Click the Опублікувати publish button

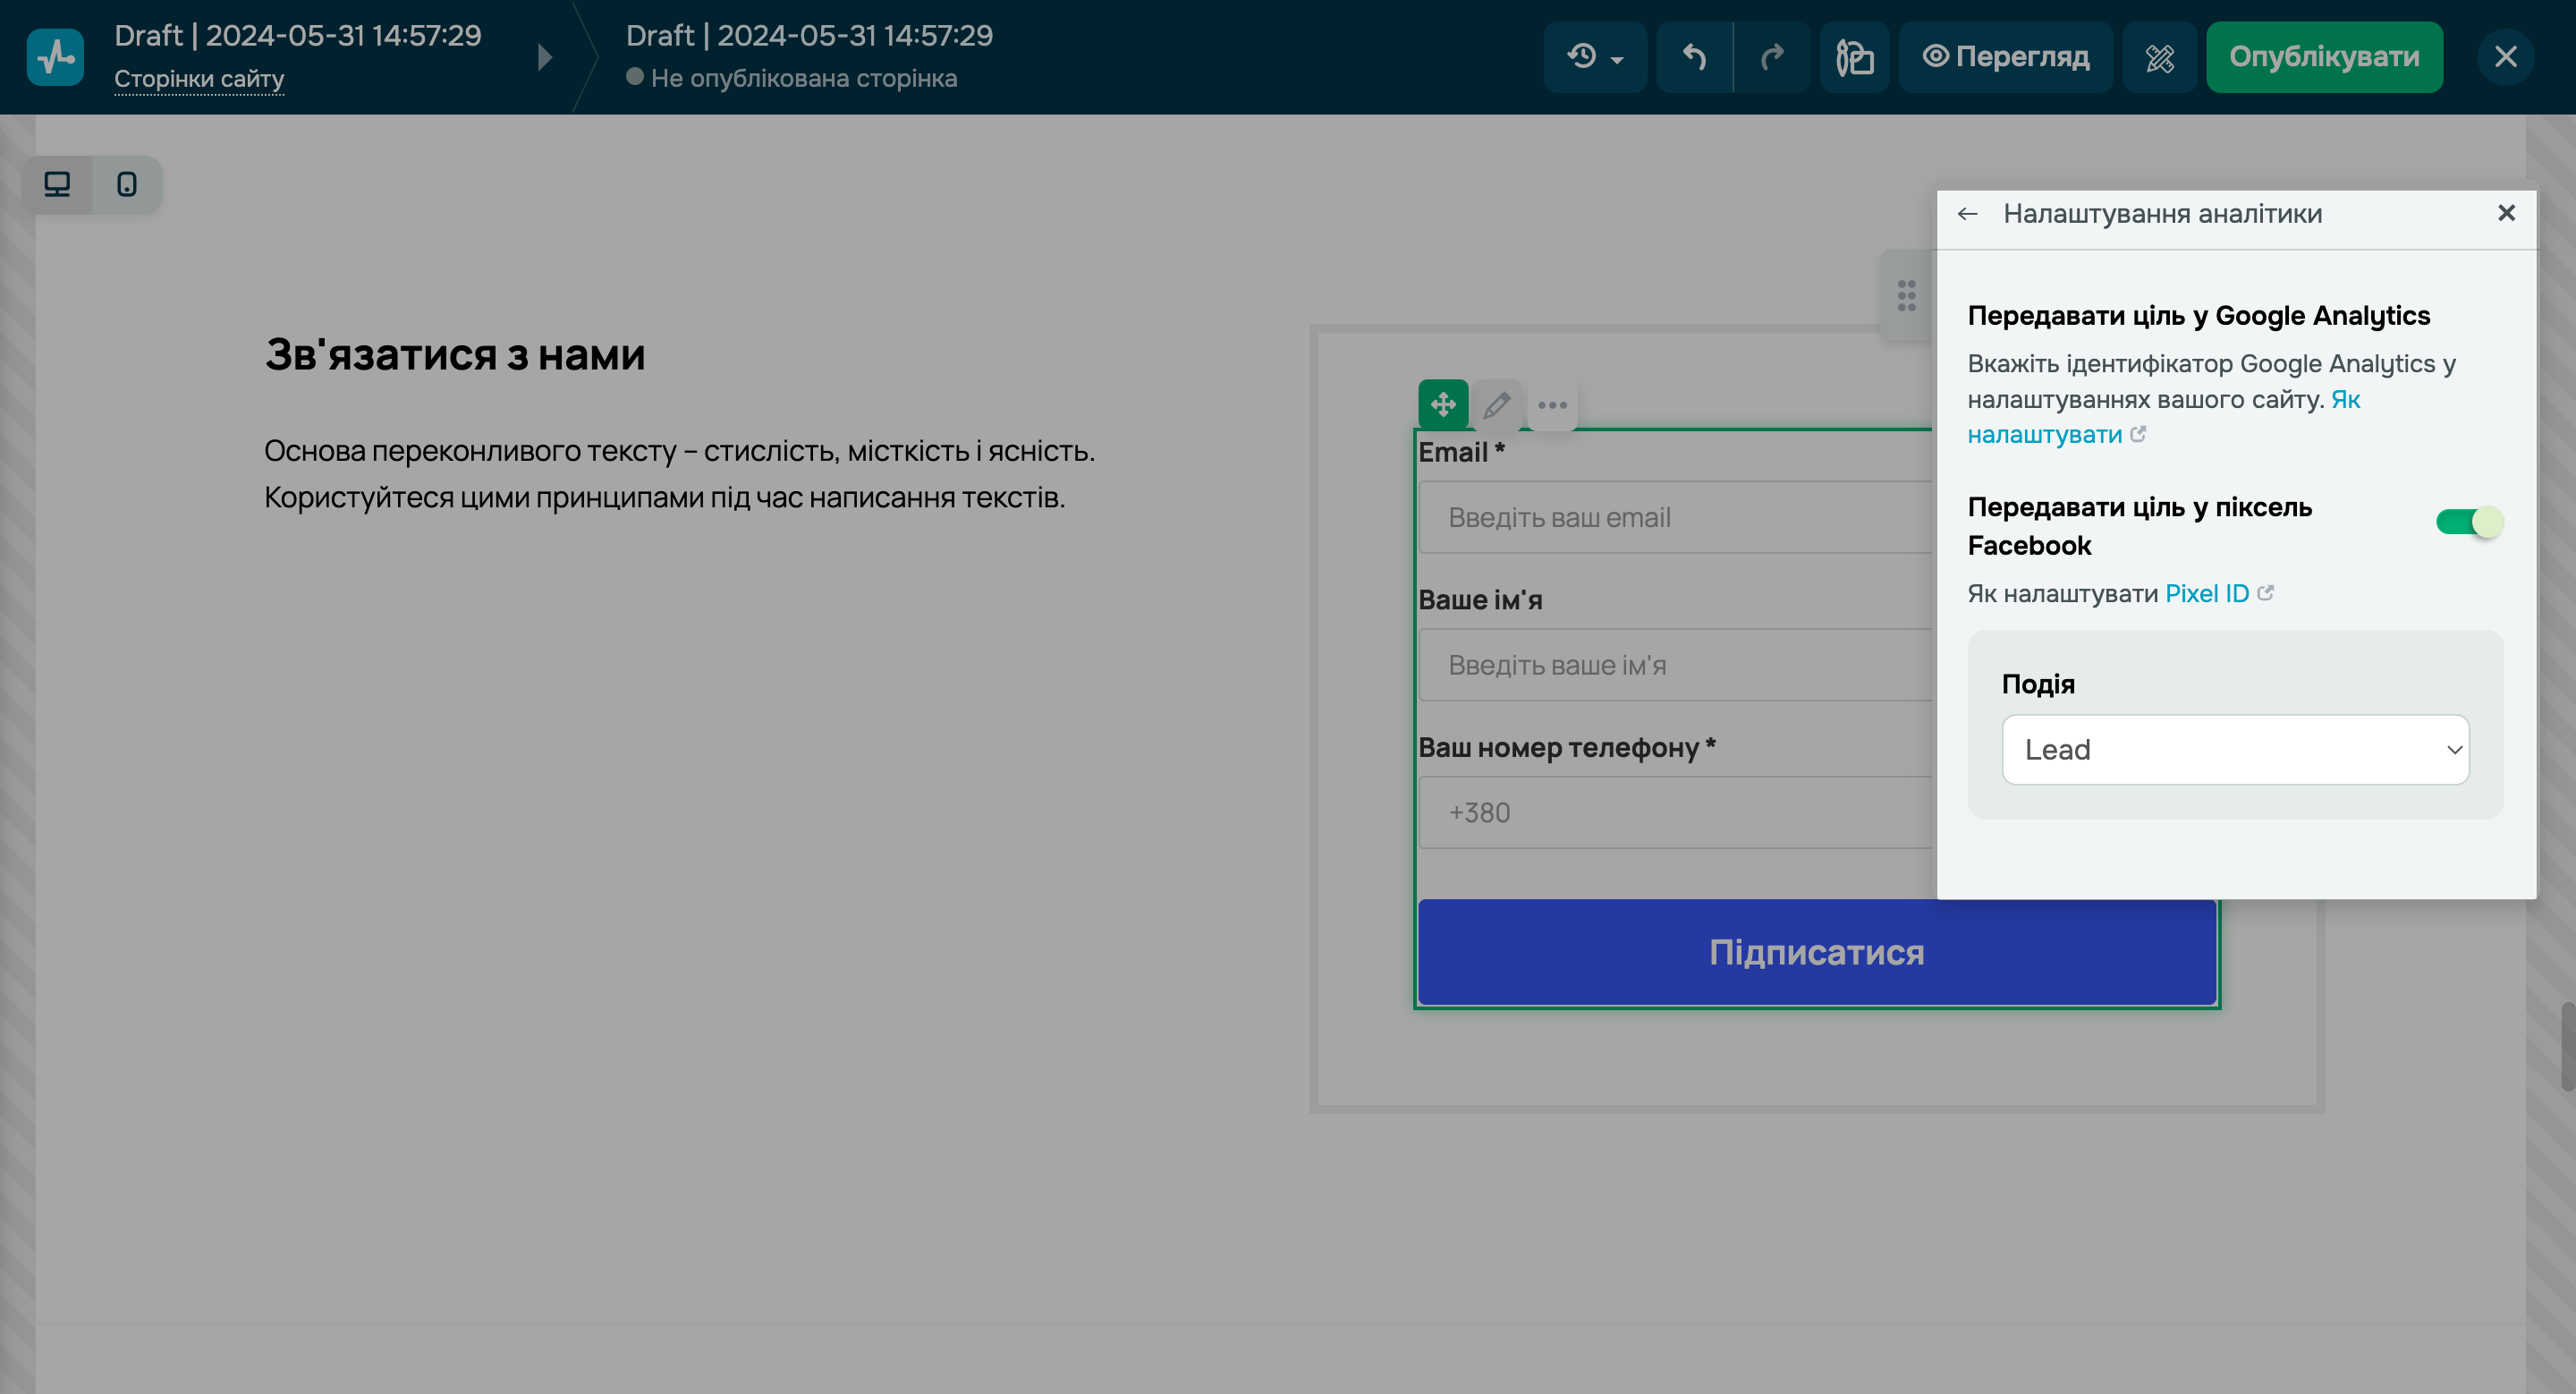click(2324, 57)
